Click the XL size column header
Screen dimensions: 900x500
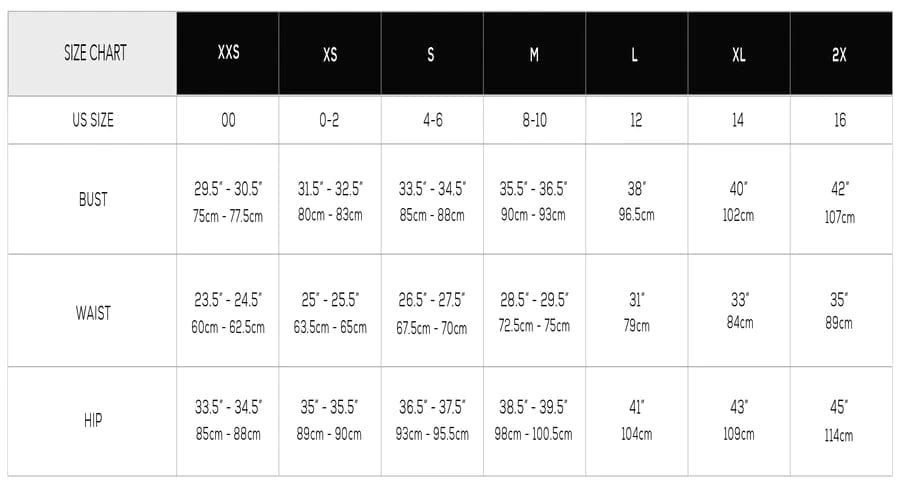pyautogui.click(x=739, y=53)
